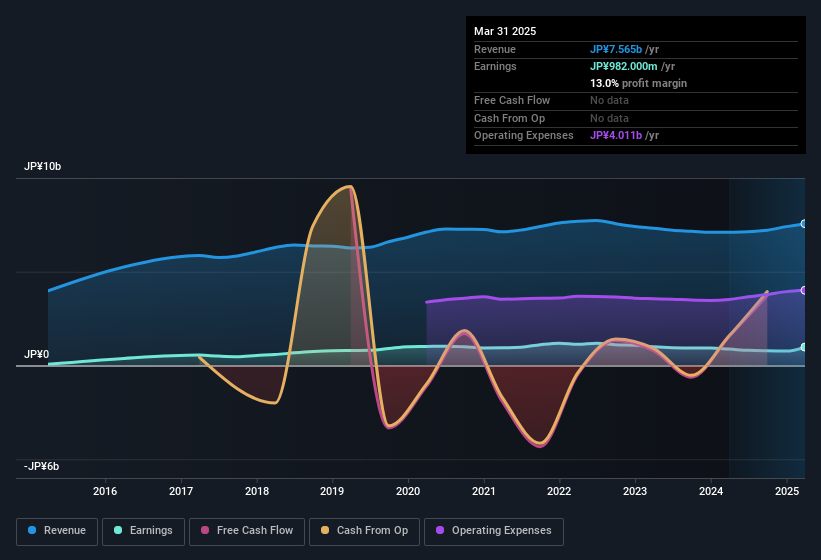Click the 2017 x-axis label
821x560 pixels.
click(181, 491)
